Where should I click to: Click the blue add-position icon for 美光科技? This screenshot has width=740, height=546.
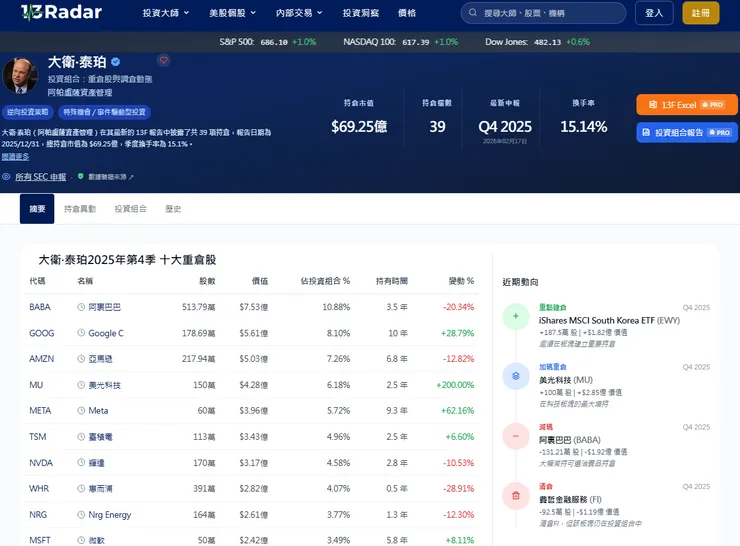point(515,376)
